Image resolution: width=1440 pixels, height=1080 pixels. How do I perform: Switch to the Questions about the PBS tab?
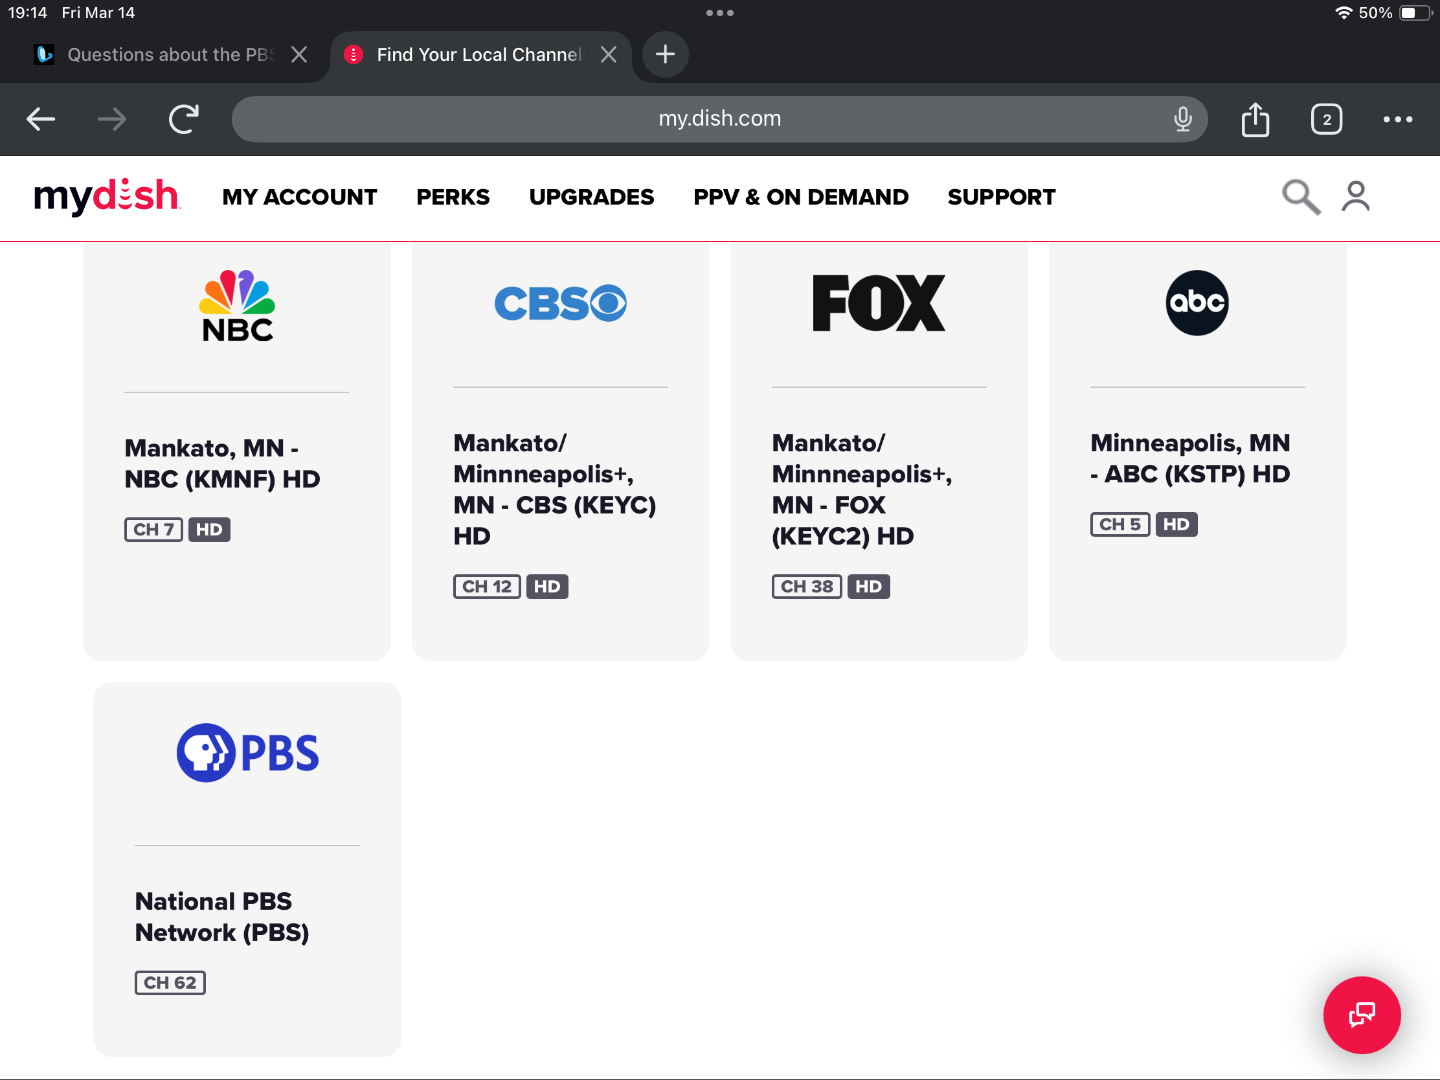pos(160,55)
